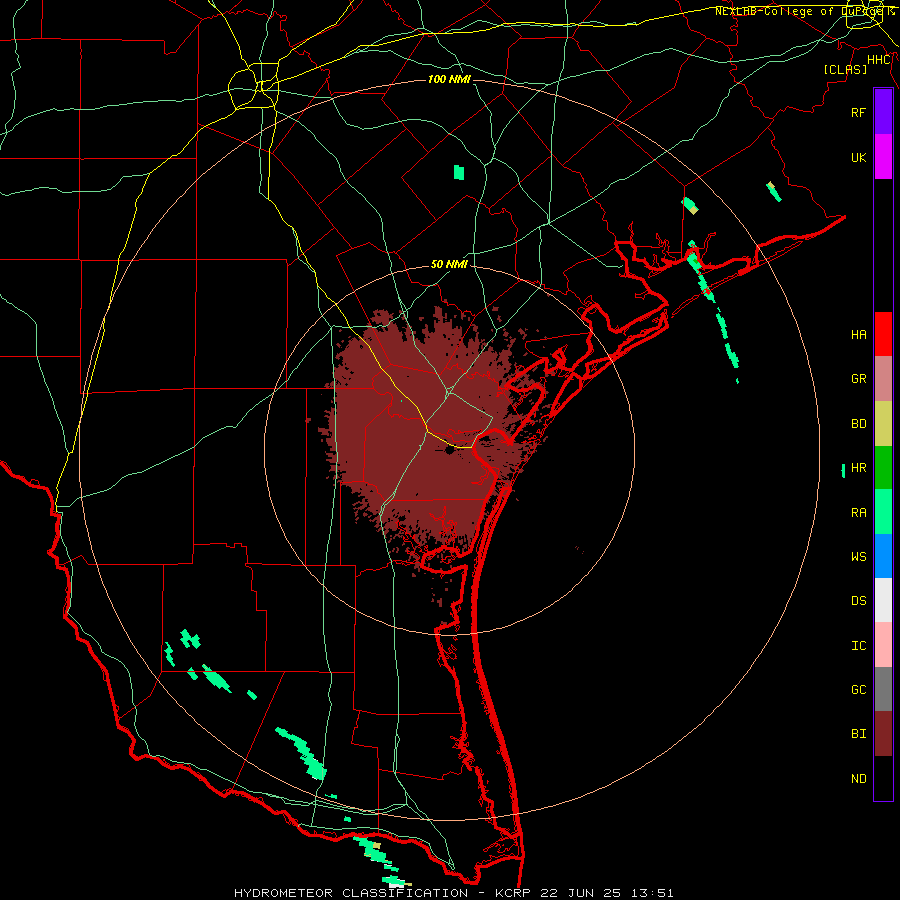Click the red HA legend swatch
This screenshot has width=900, height=900.
tap(883, 334)
